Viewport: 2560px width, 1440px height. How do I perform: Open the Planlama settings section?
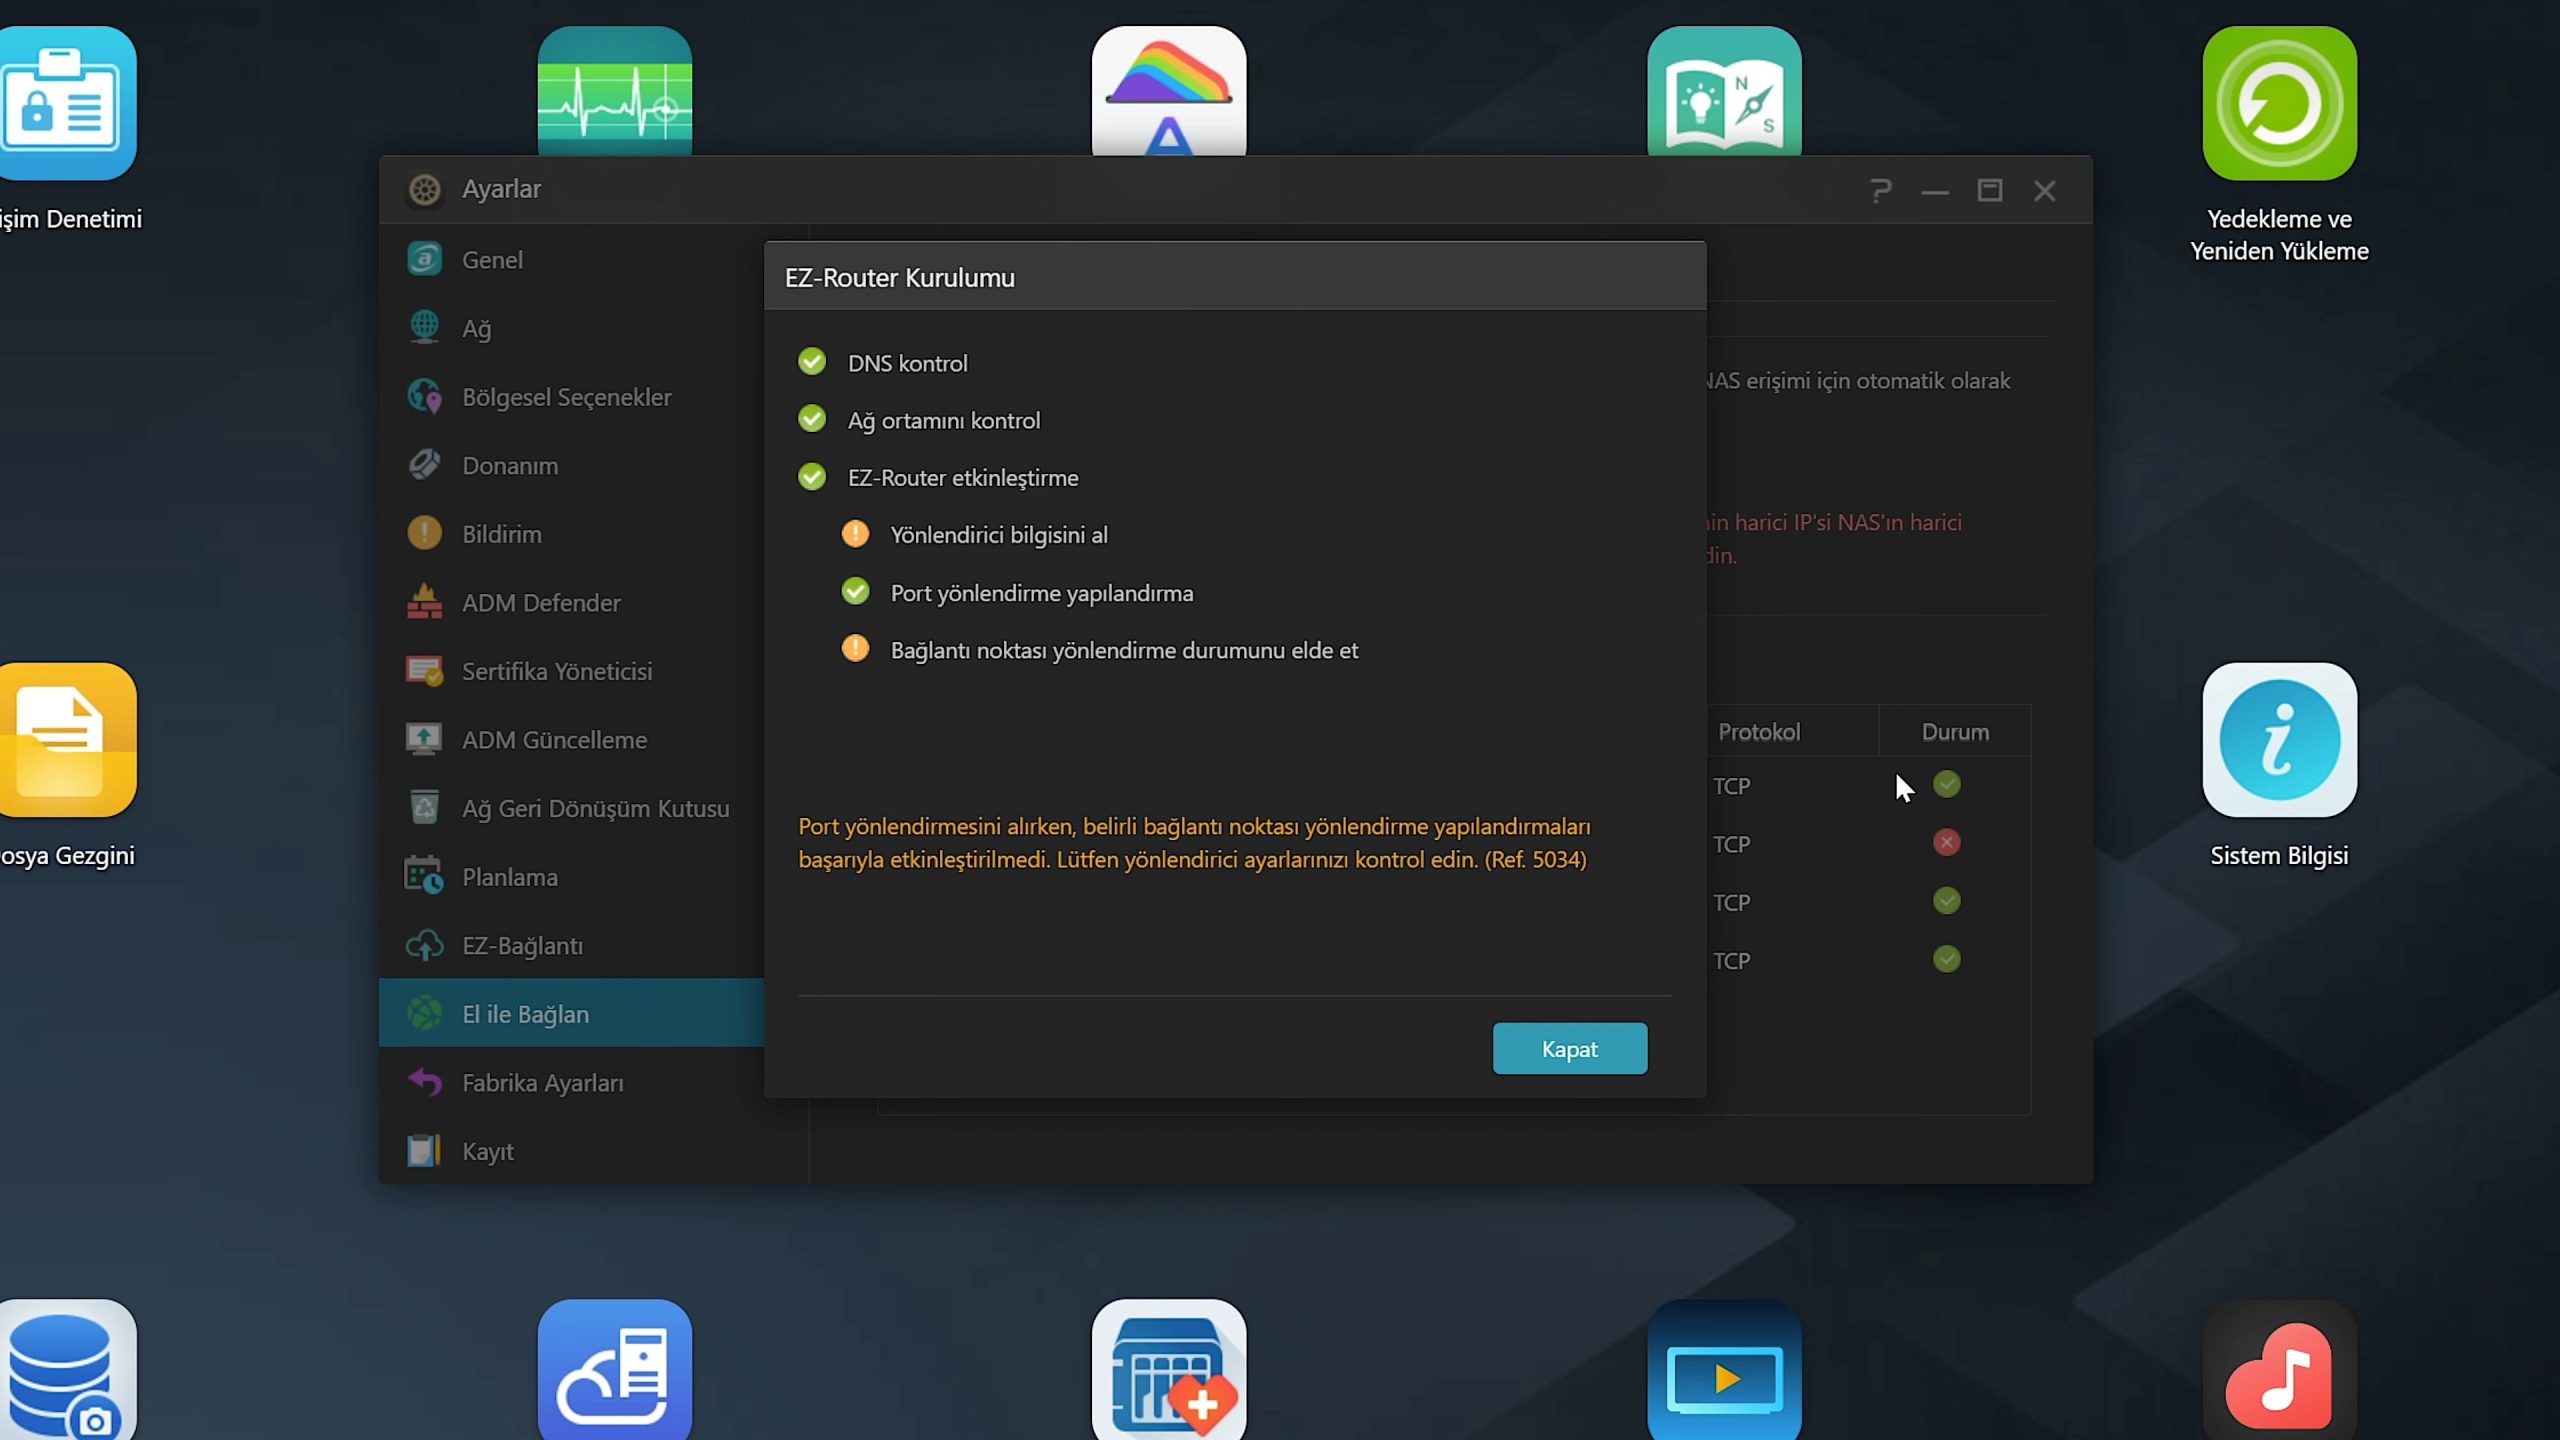(509, 877)
